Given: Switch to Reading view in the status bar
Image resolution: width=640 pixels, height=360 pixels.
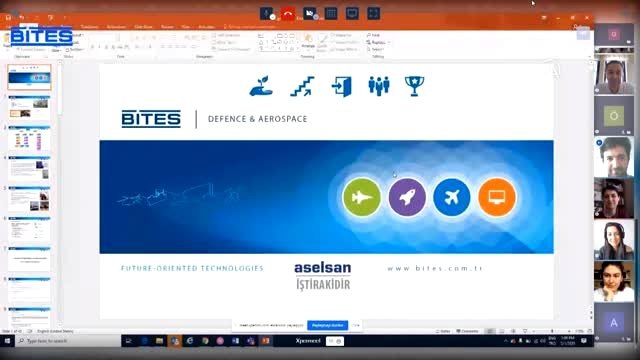Looking at the screenshot, I should (x=513, y=331).
